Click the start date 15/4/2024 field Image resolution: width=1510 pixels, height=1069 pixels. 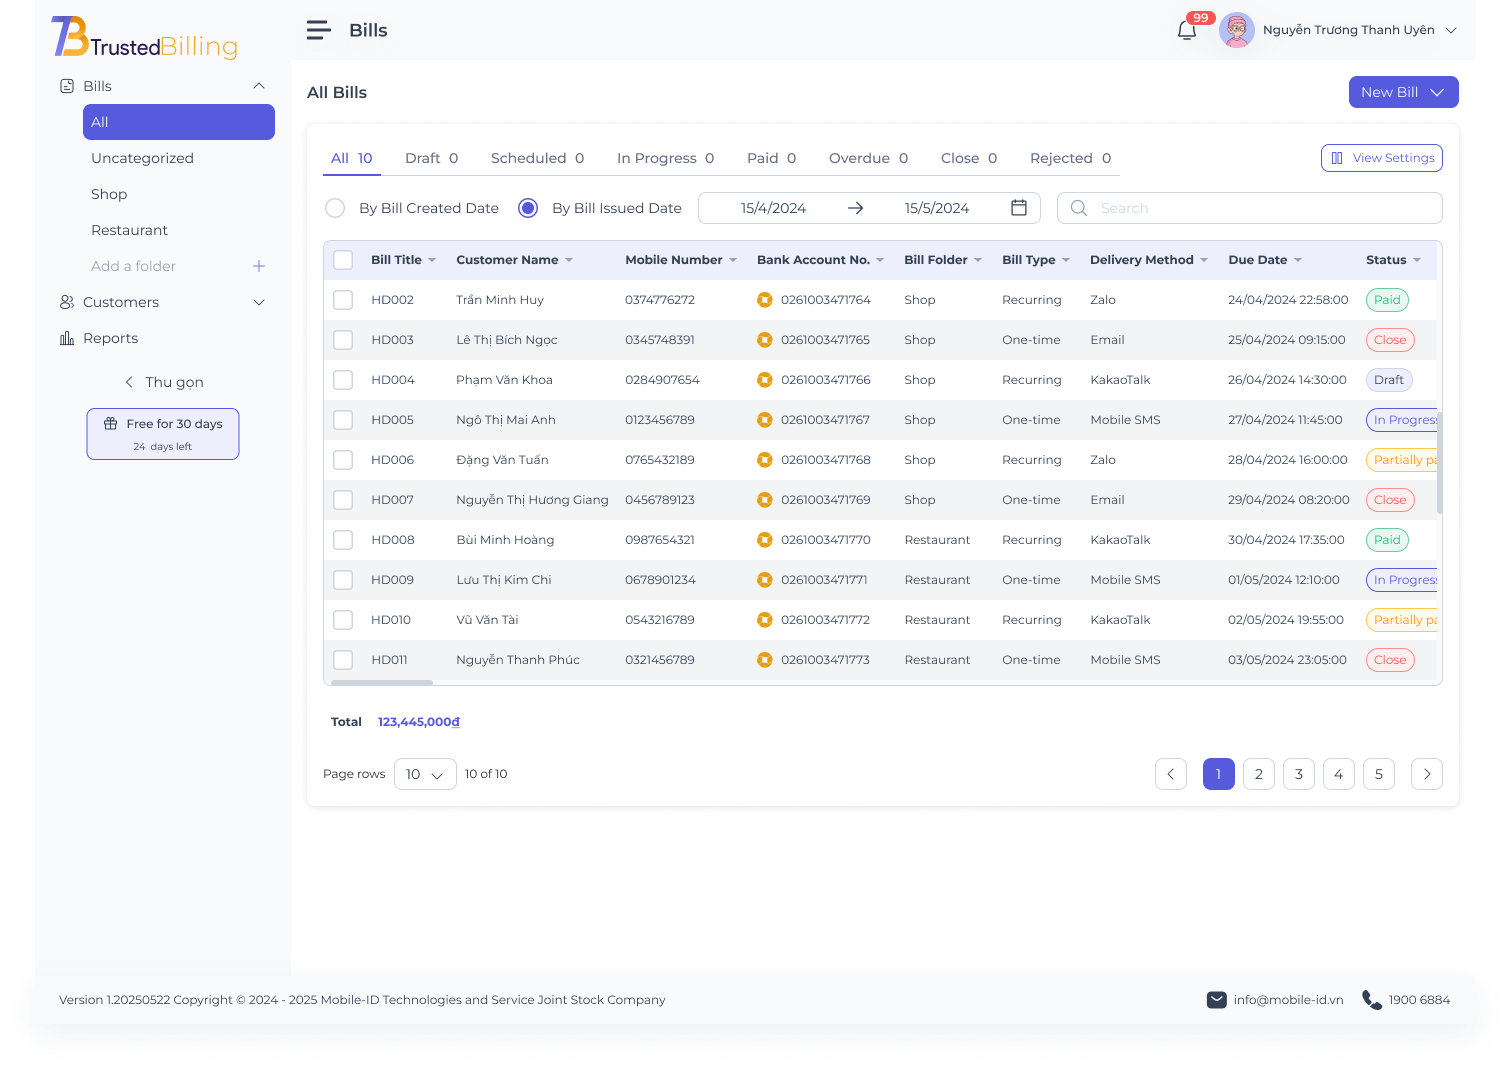[x=773, y=208]
